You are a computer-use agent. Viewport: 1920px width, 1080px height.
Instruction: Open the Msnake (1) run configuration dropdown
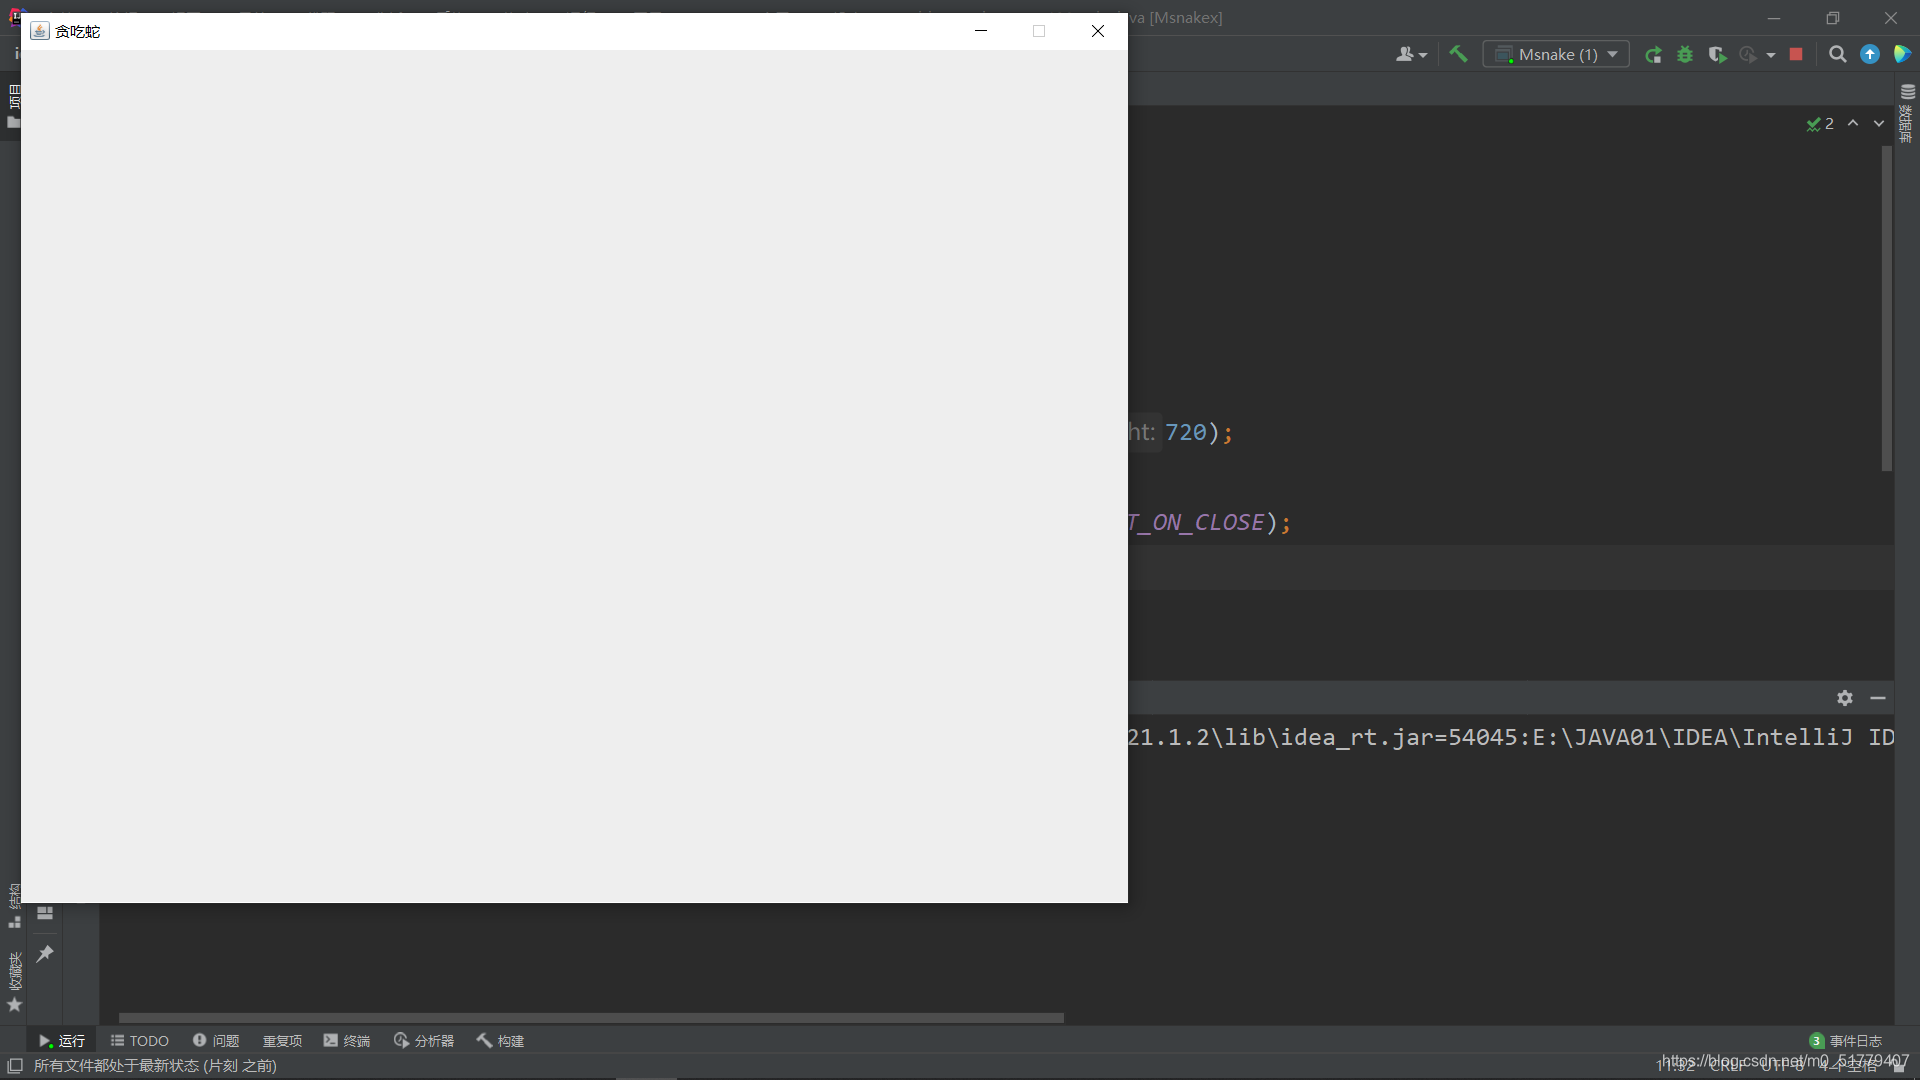tap(1556, 55)
